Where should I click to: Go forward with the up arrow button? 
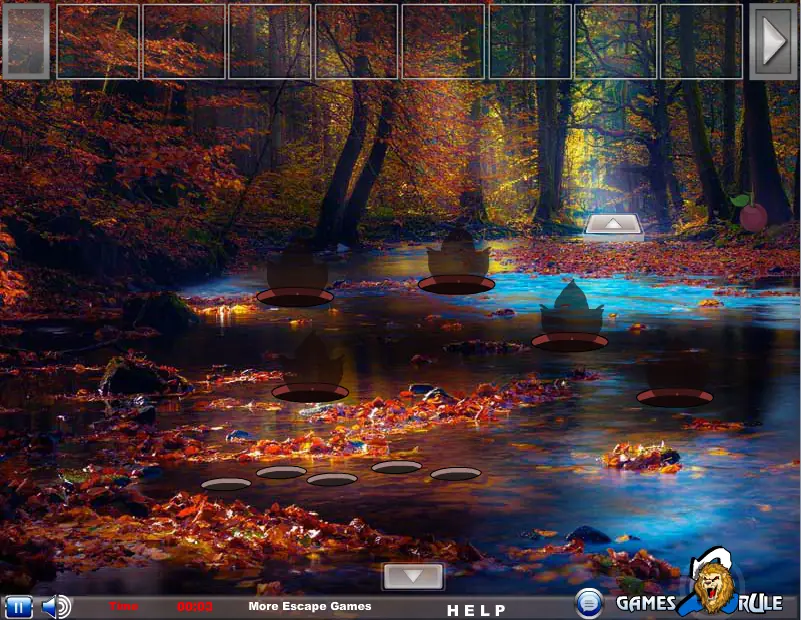pyautogui.click(x=613, y=227)
